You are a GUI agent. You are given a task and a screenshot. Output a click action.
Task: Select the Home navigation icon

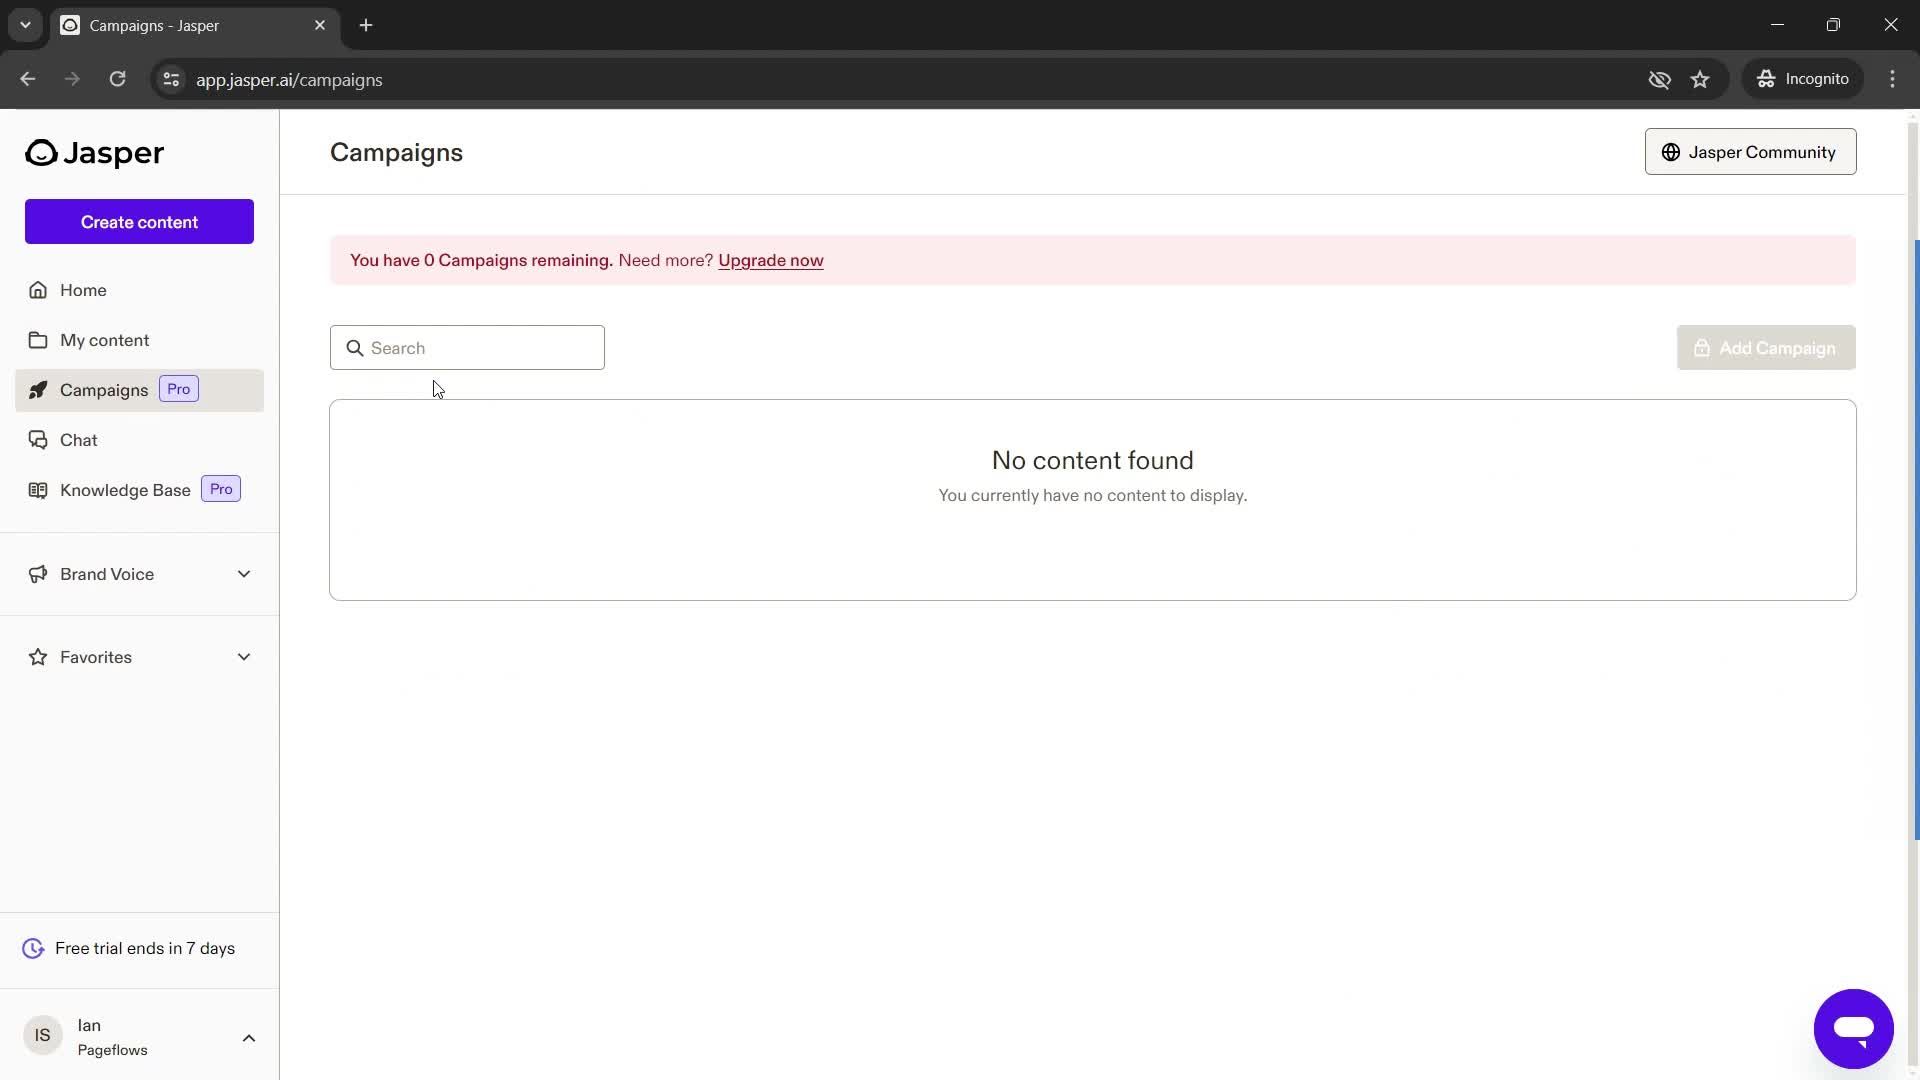(36, 289)
